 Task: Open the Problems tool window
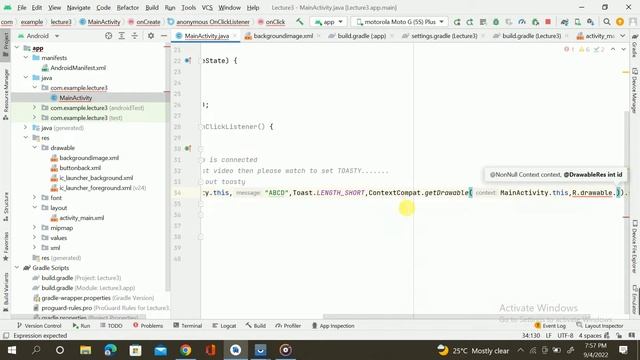click(148, 326)
